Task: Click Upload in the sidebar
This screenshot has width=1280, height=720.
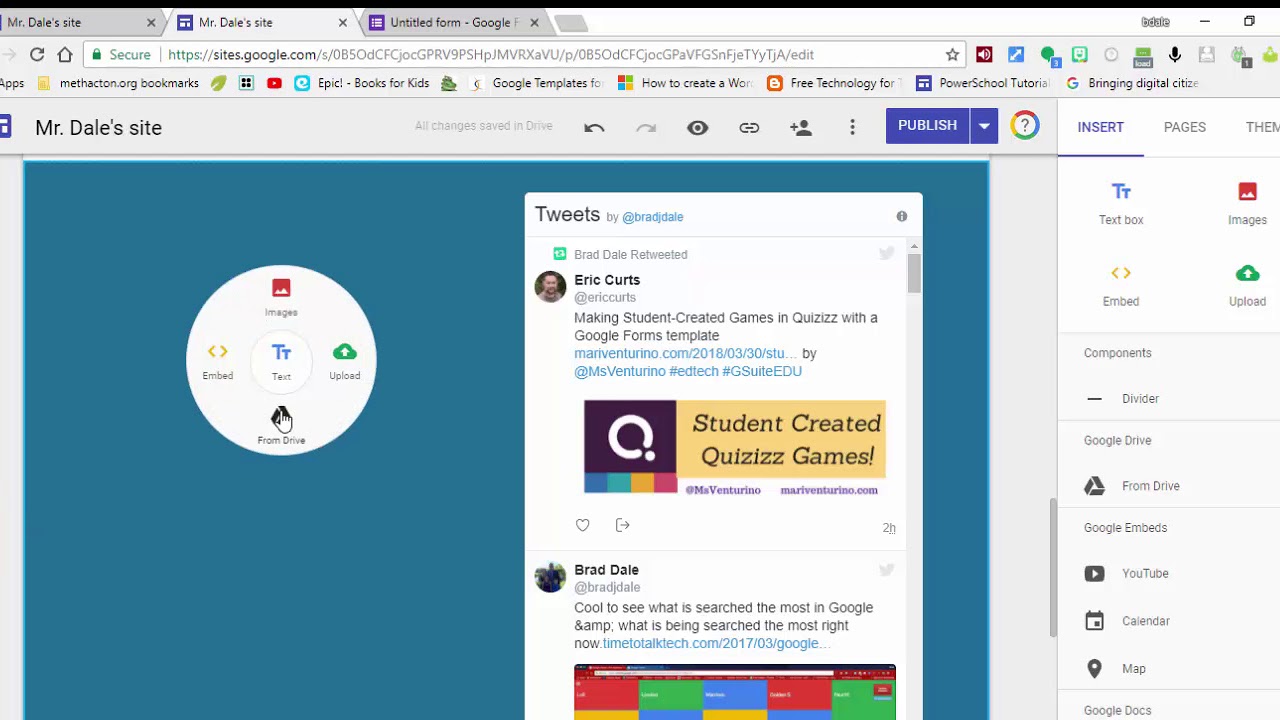Action: (1247, 285)
